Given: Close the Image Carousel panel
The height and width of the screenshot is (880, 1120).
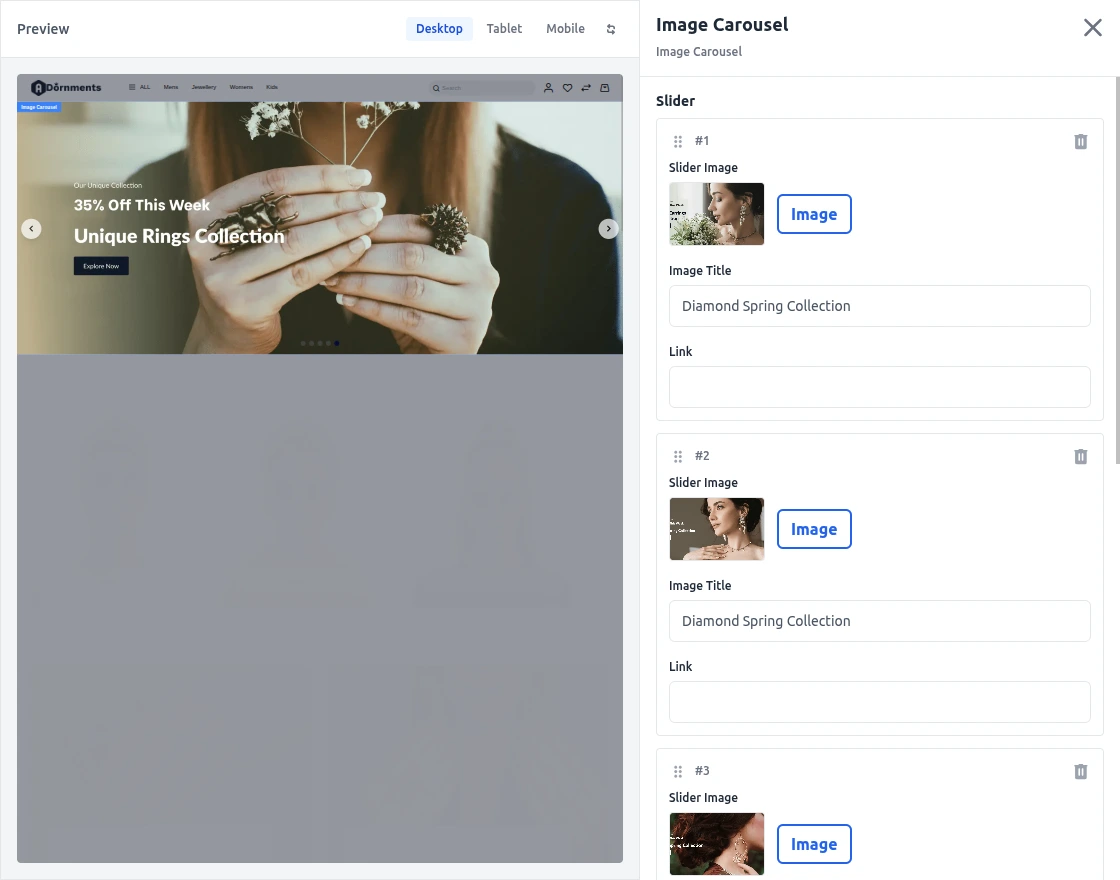Looking at the screenshot, I should [1092, 27].
